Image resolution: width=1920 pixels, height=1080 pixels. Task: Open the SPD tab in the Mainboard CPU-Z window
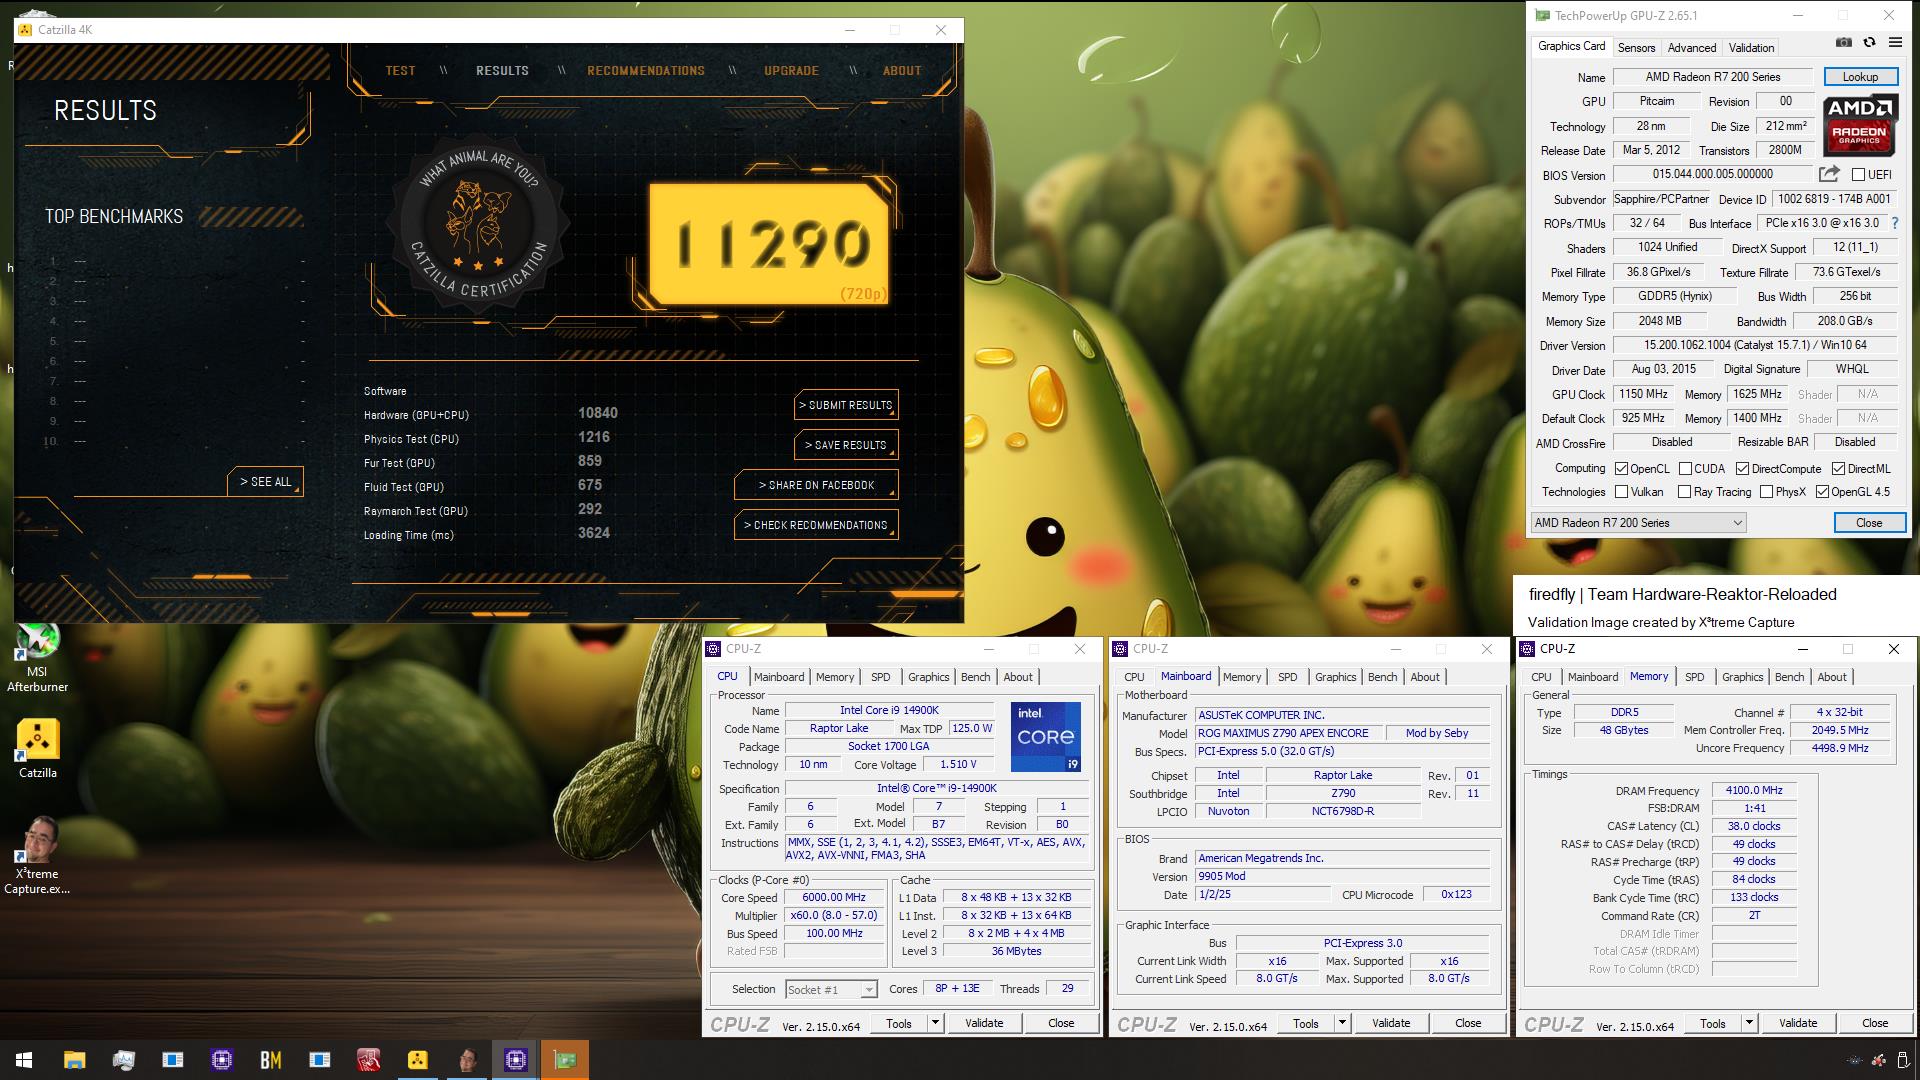[x=1287, y=677]
